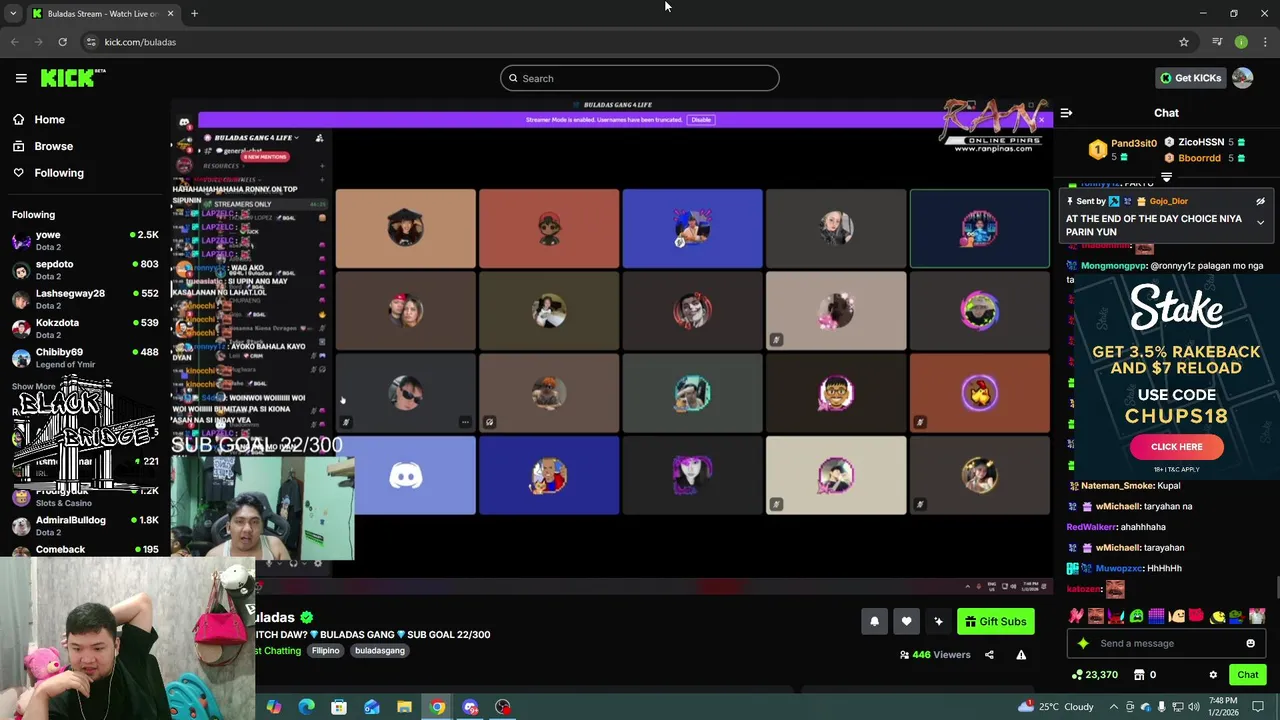
Task: Toggle stream notifications bell
Action: click(874, 621)
